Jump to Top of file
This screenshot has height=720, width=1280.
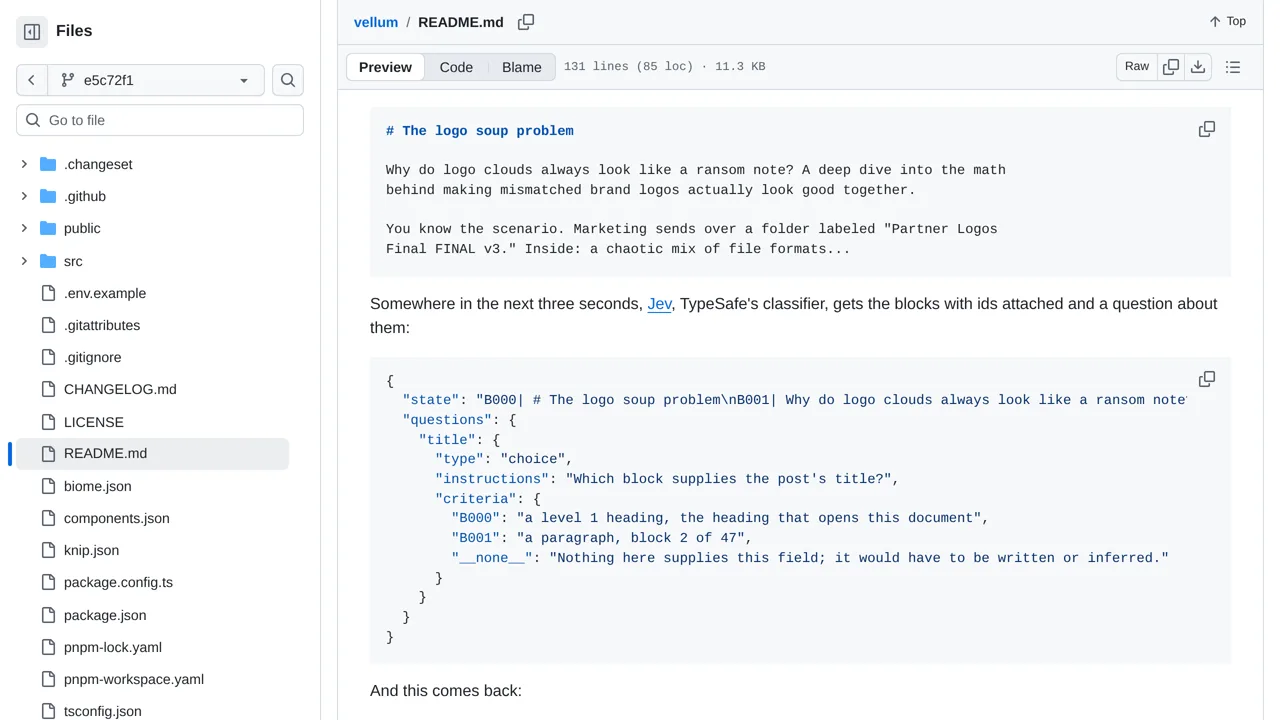(1227, 21)
